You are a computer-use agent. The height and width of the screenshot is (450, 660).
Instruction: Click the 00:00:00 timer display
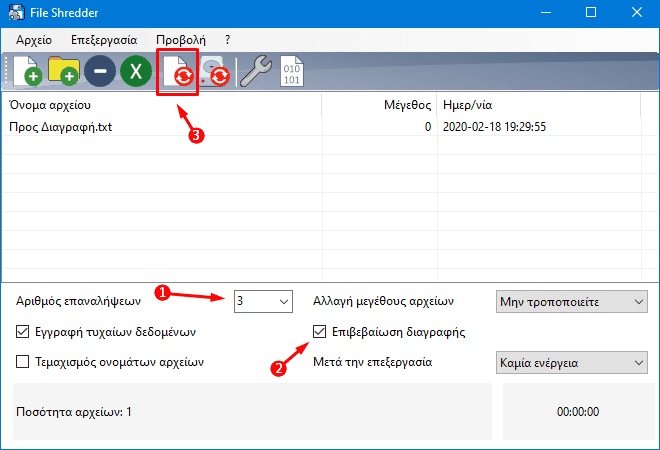[x=578, y=411]
